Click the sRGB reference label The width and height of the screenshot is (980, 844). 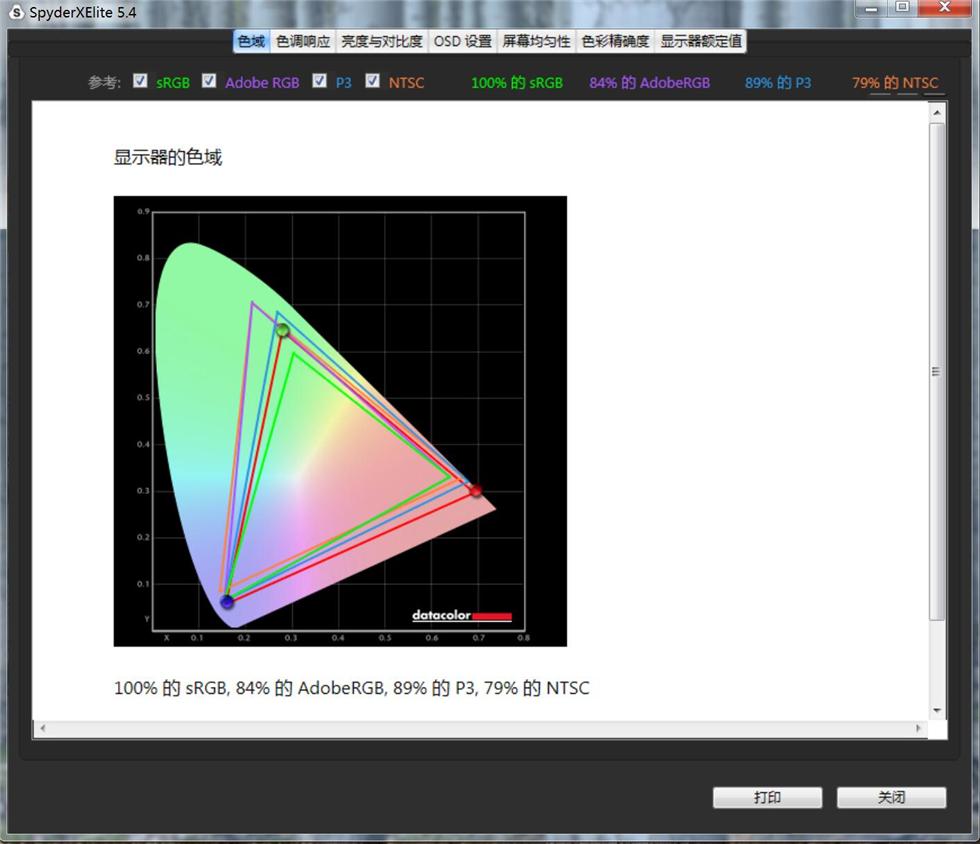pos(172,83)
